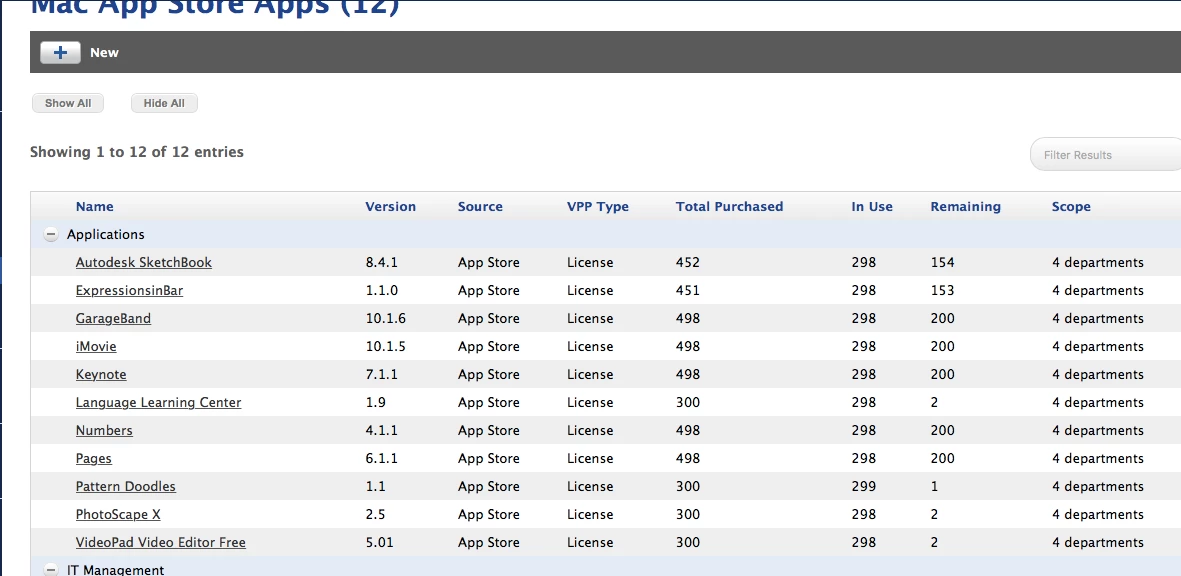Viewport: 1181px width, 576px height.
Task: Sort by Total Purchased column
Action: [x=729, y=206]
